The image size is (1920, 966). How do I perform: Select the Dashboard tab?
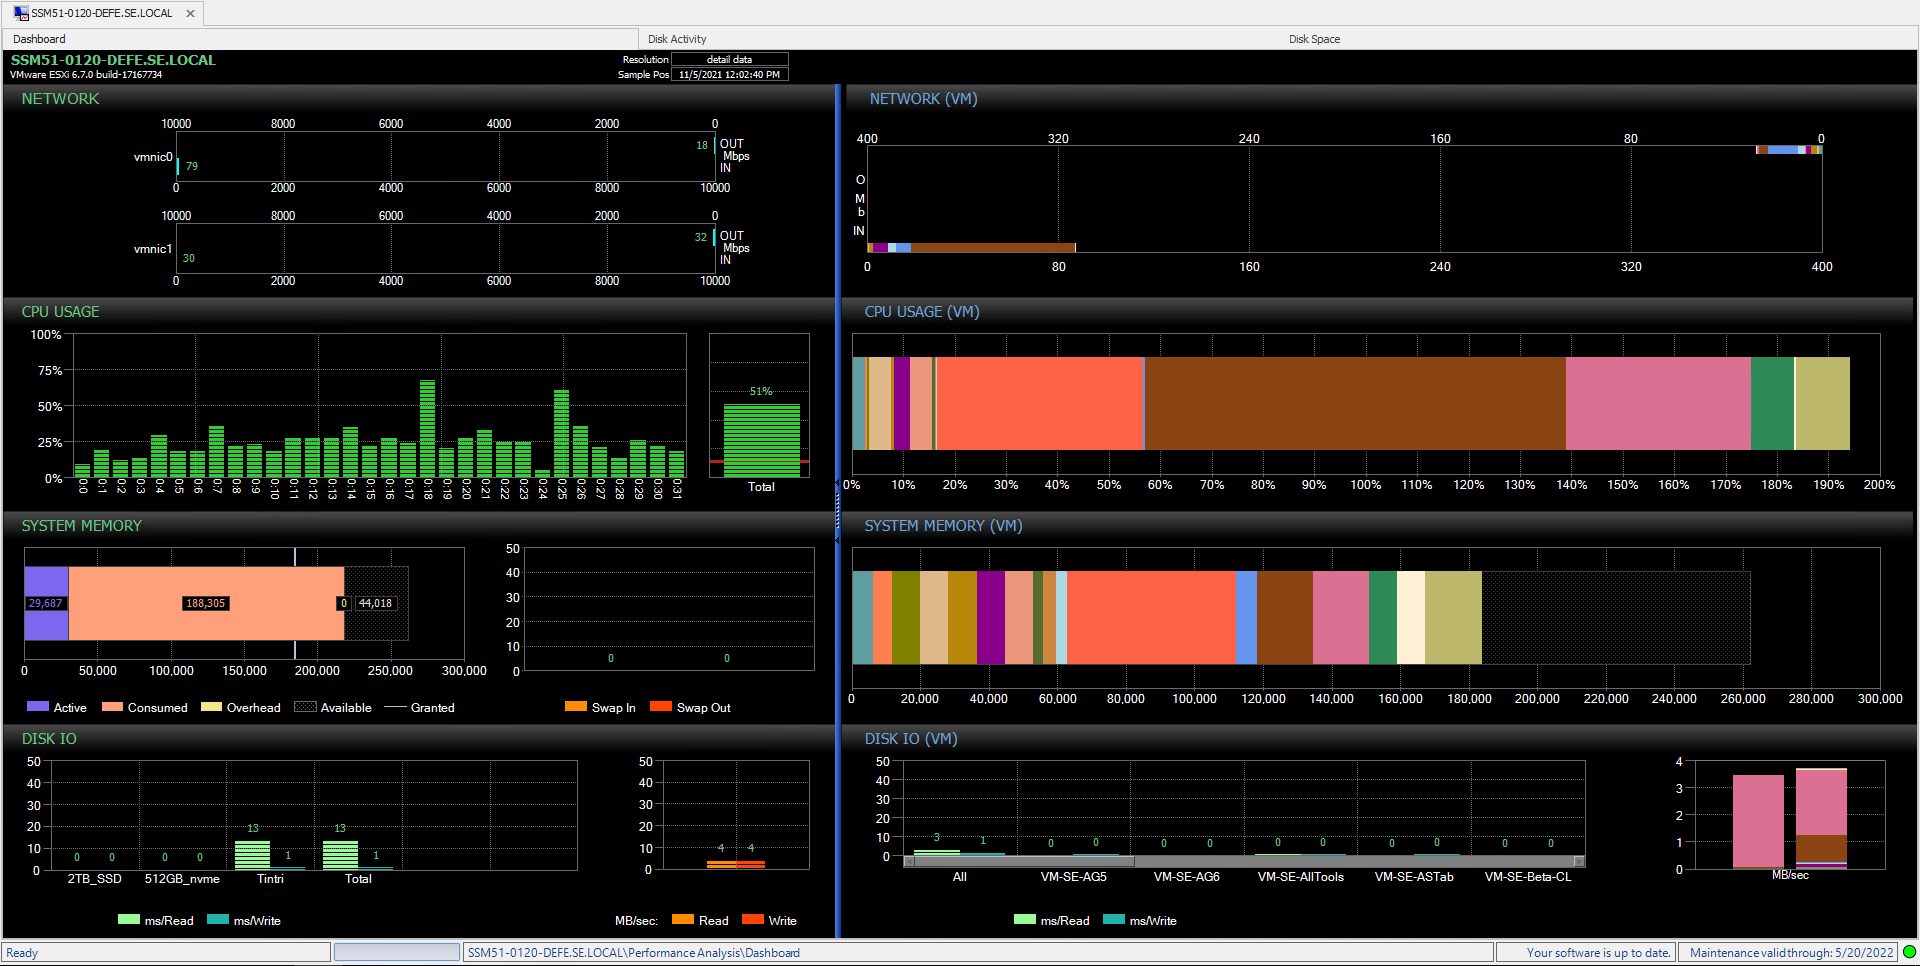coord(39,38)
